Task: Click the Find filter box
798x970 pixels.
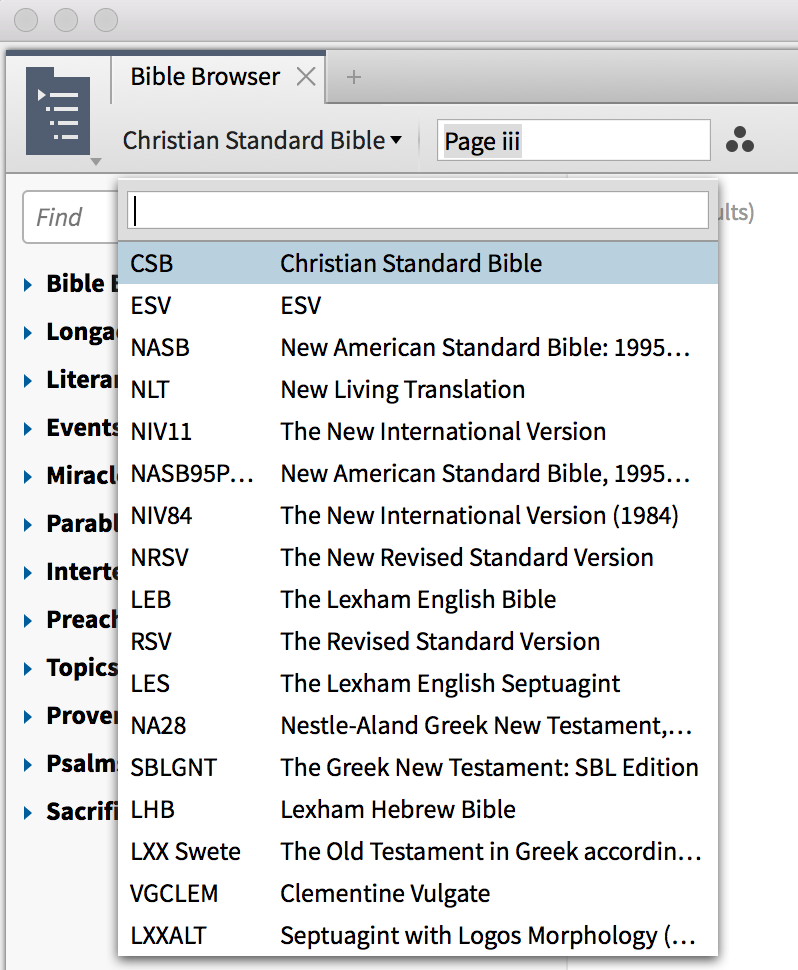Action: 70,218
